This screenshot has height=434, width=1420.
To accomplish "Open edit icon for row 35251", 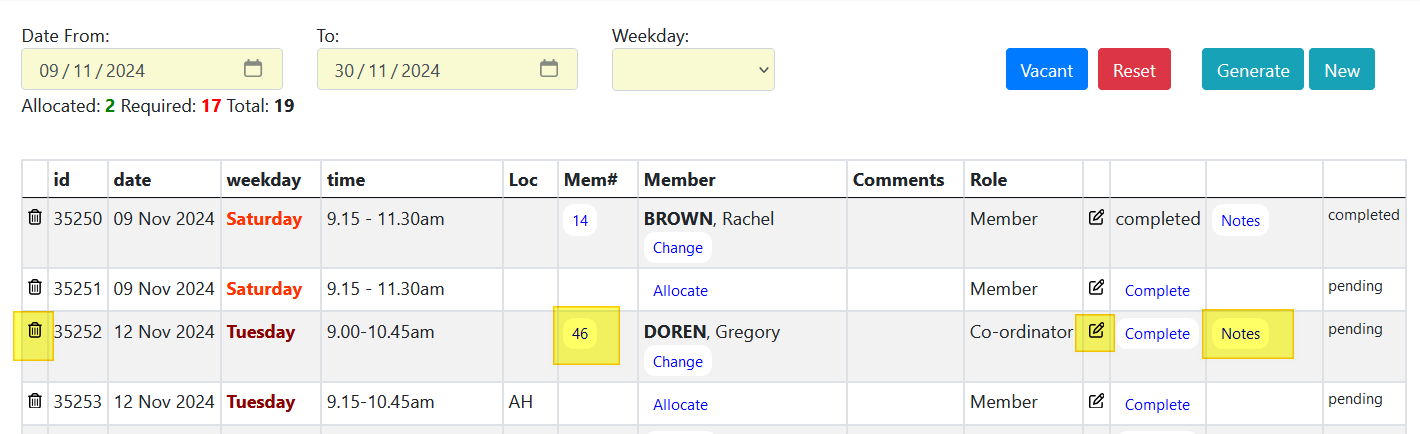I will [1096, 287].
